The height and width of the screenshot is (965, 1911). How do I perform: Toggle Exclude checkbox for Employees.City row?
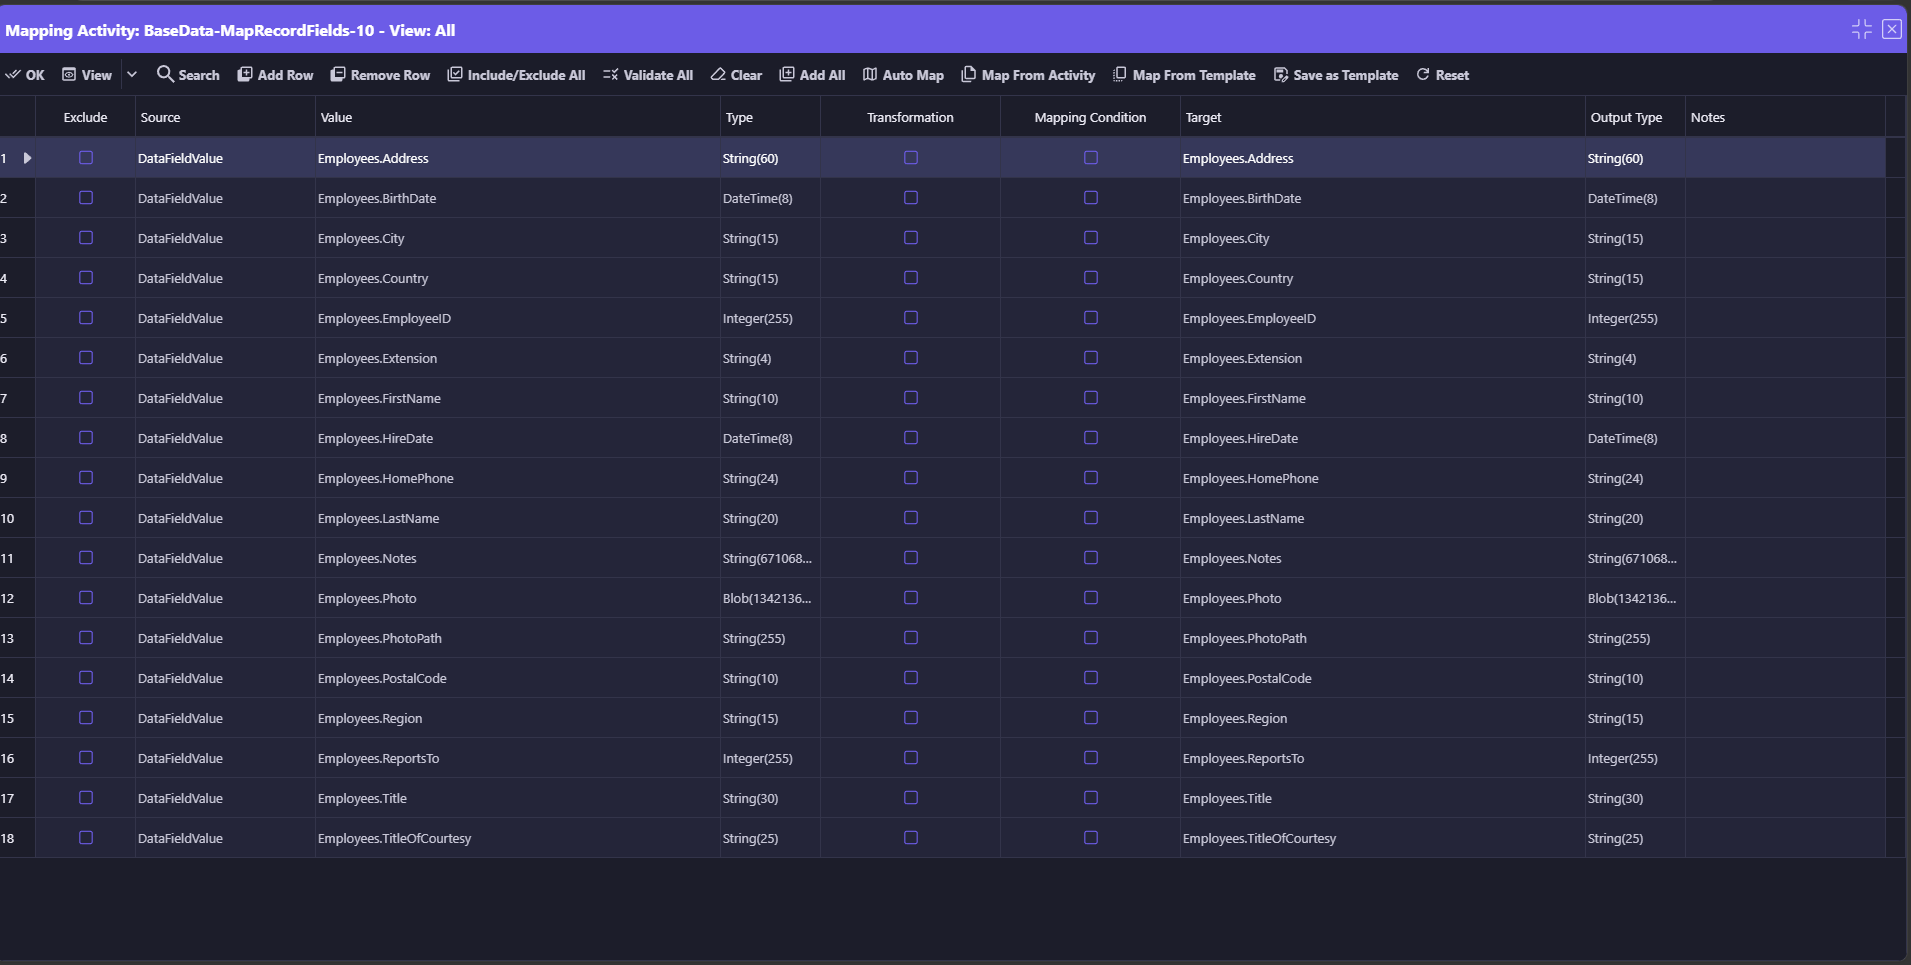click(86, 238)
